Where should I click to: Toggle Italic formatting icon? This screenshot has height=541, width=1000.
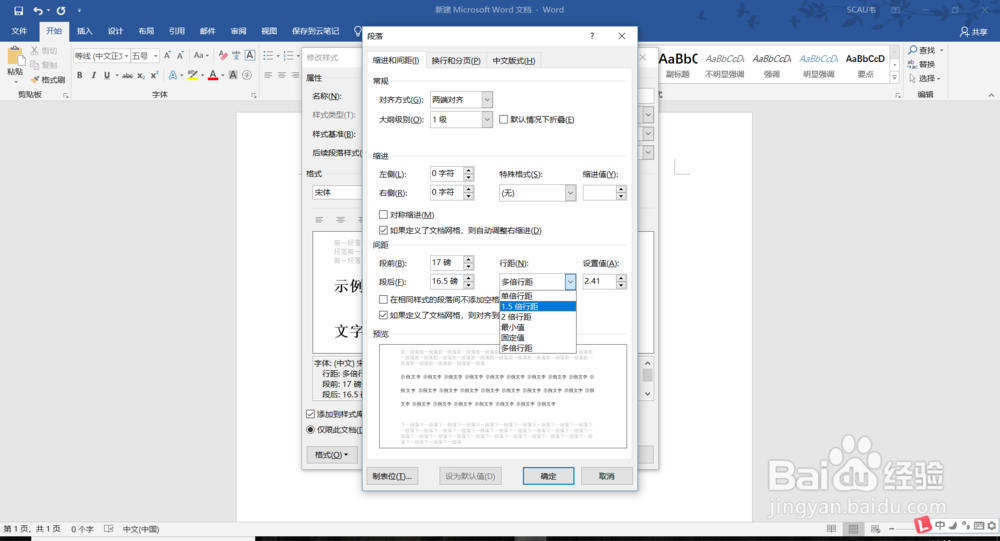(x=93, y=75)
